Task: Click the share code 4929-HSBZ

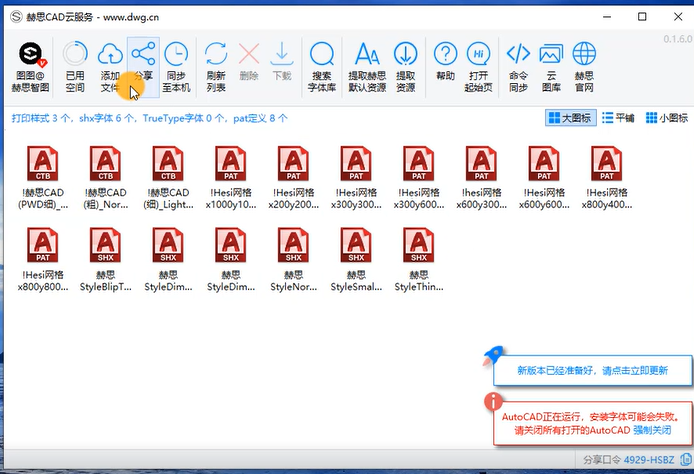Action: tap(649, 460)
